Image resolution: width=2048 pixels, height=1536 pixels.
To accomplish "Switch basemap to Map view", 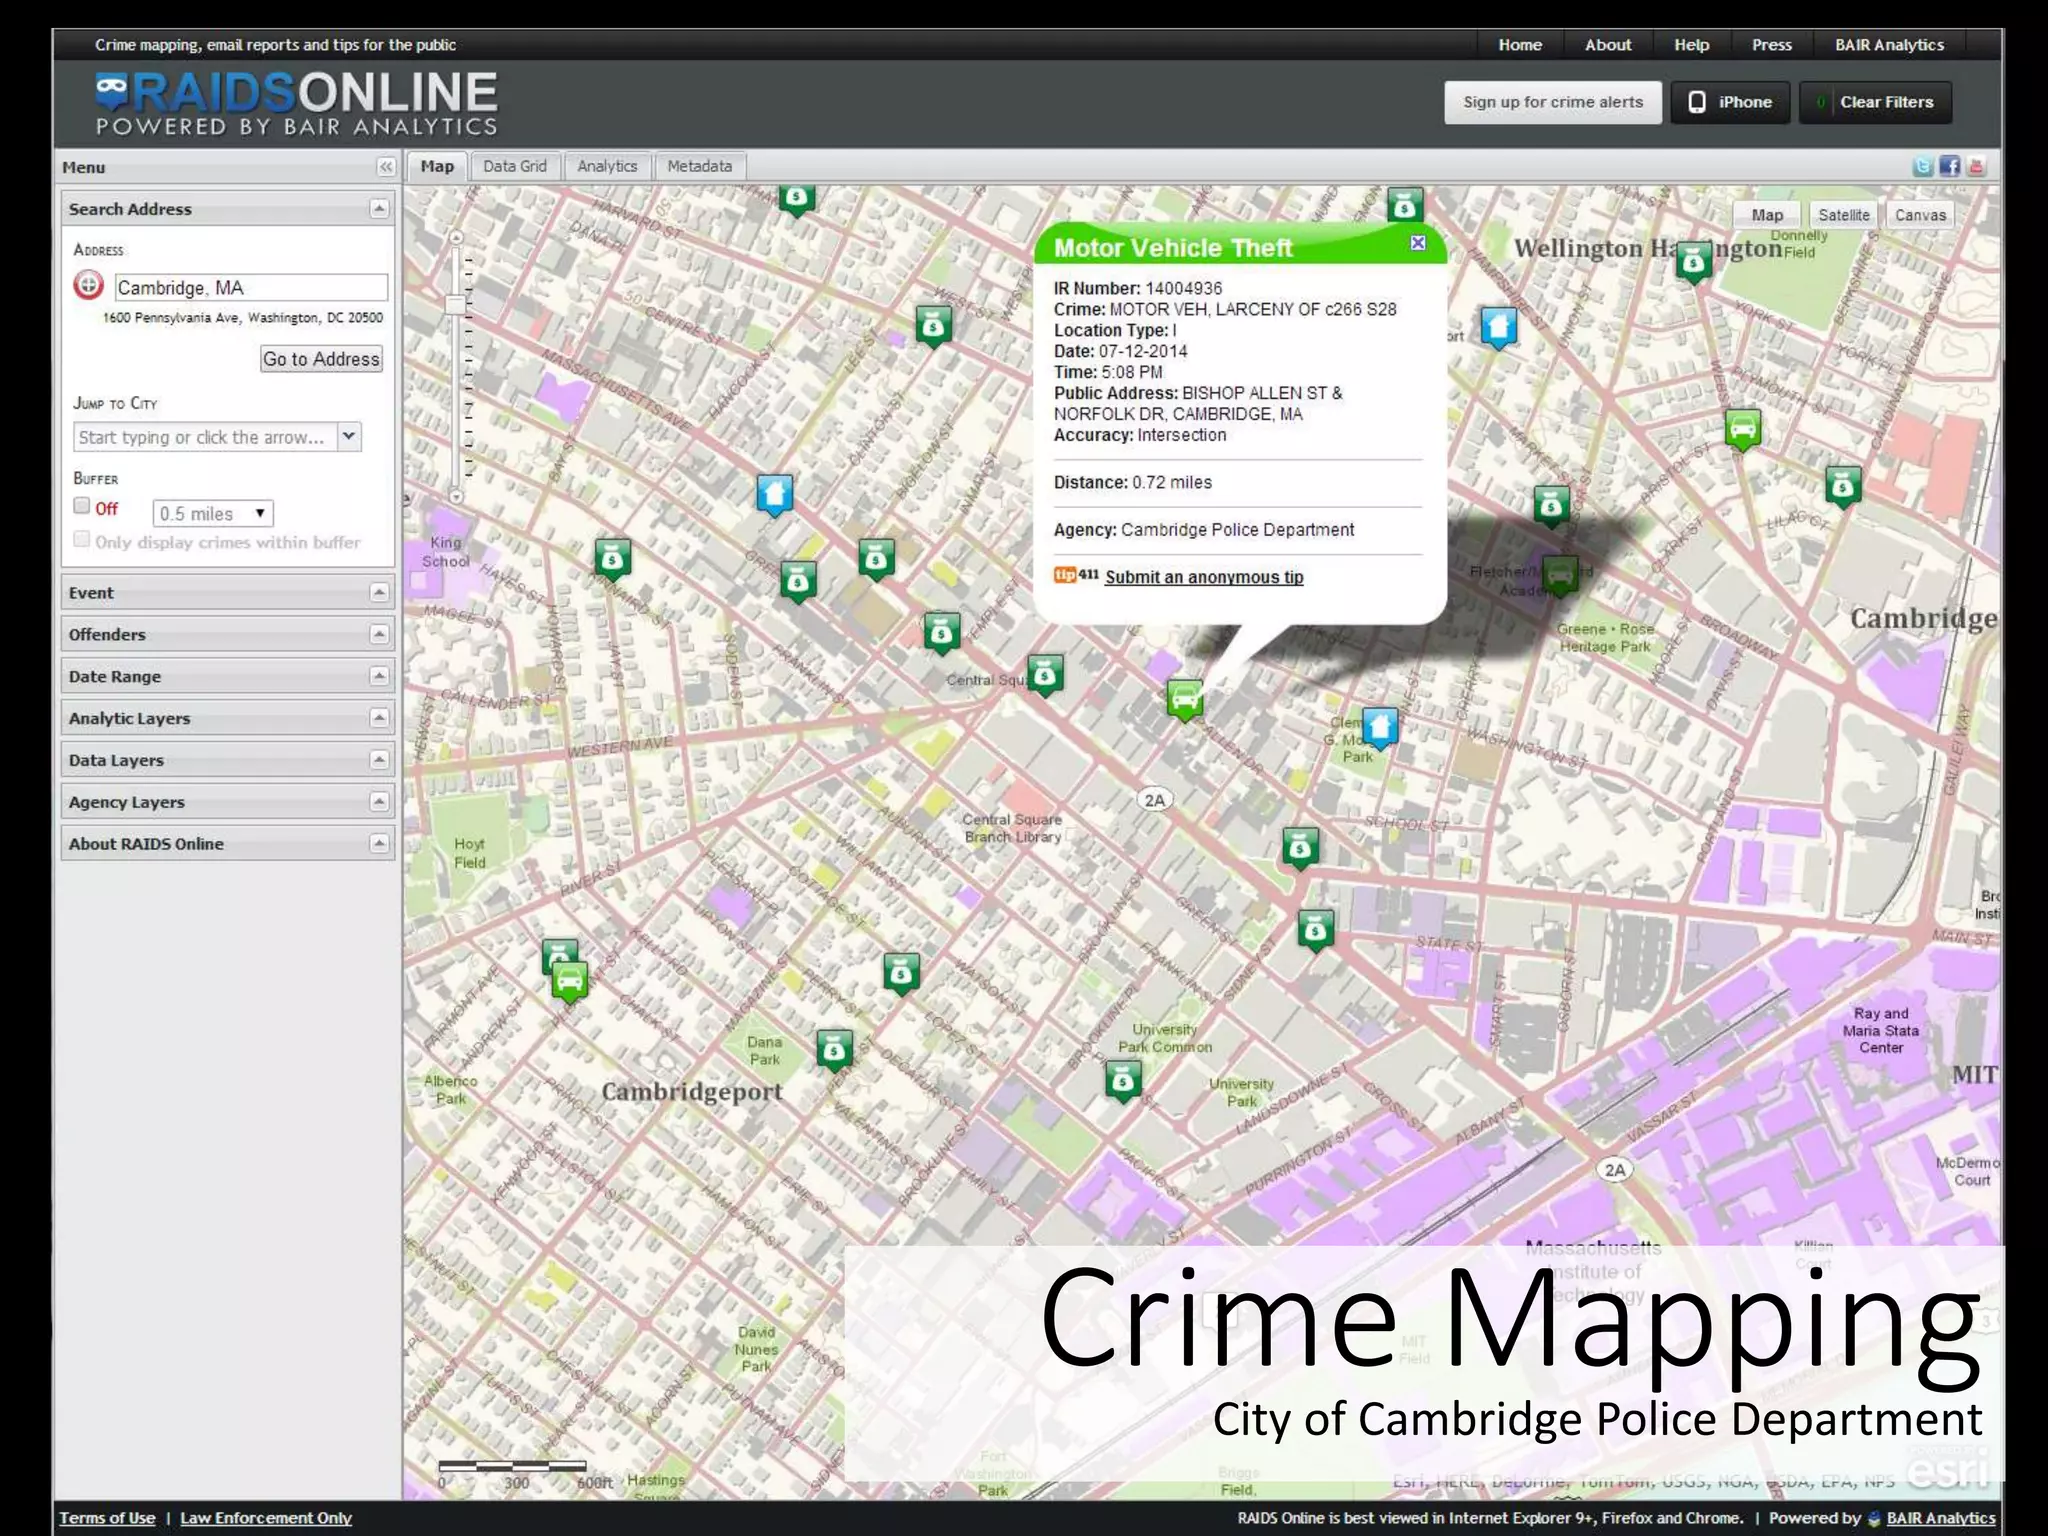I will pos(1767,215).
